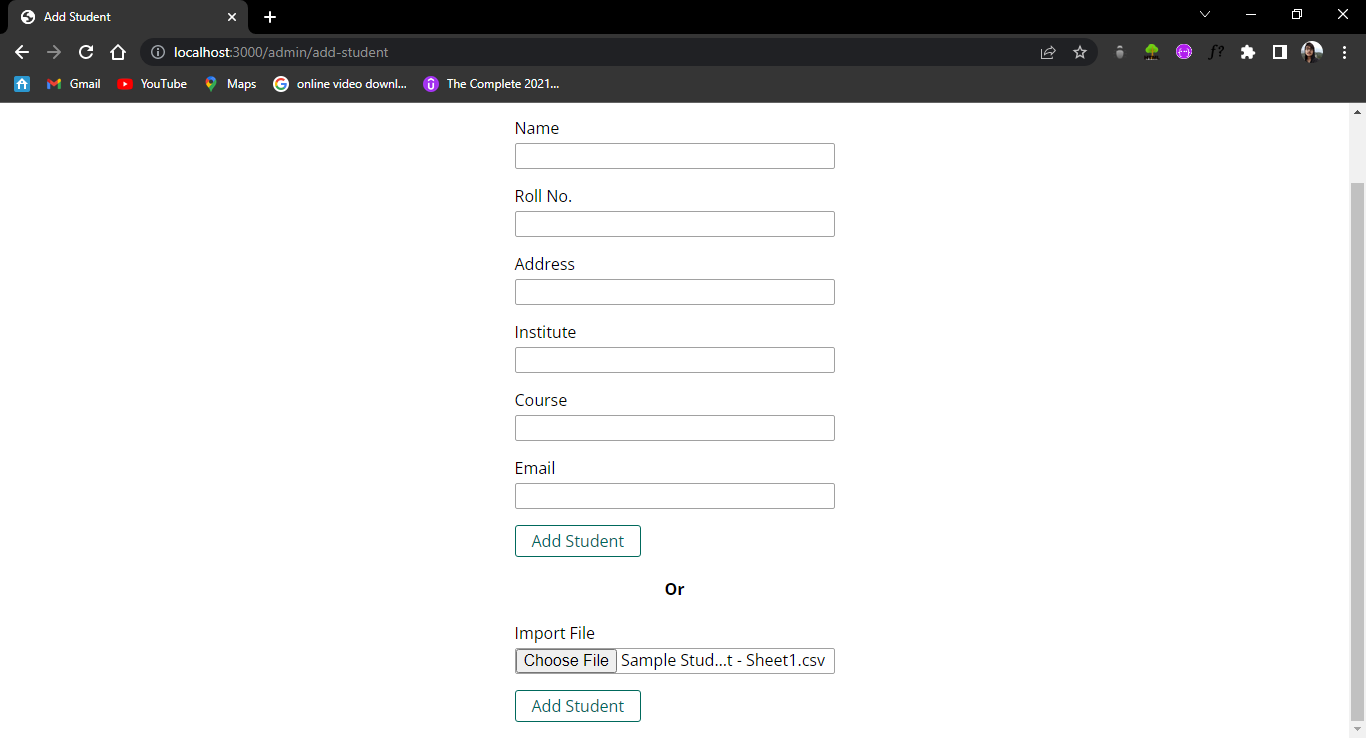Open the Maps bookmark

[229, 84]
